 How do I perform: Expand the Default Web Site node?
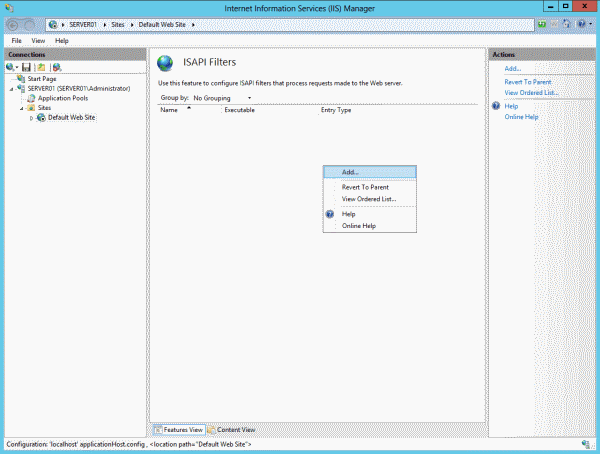pos(31,118)
